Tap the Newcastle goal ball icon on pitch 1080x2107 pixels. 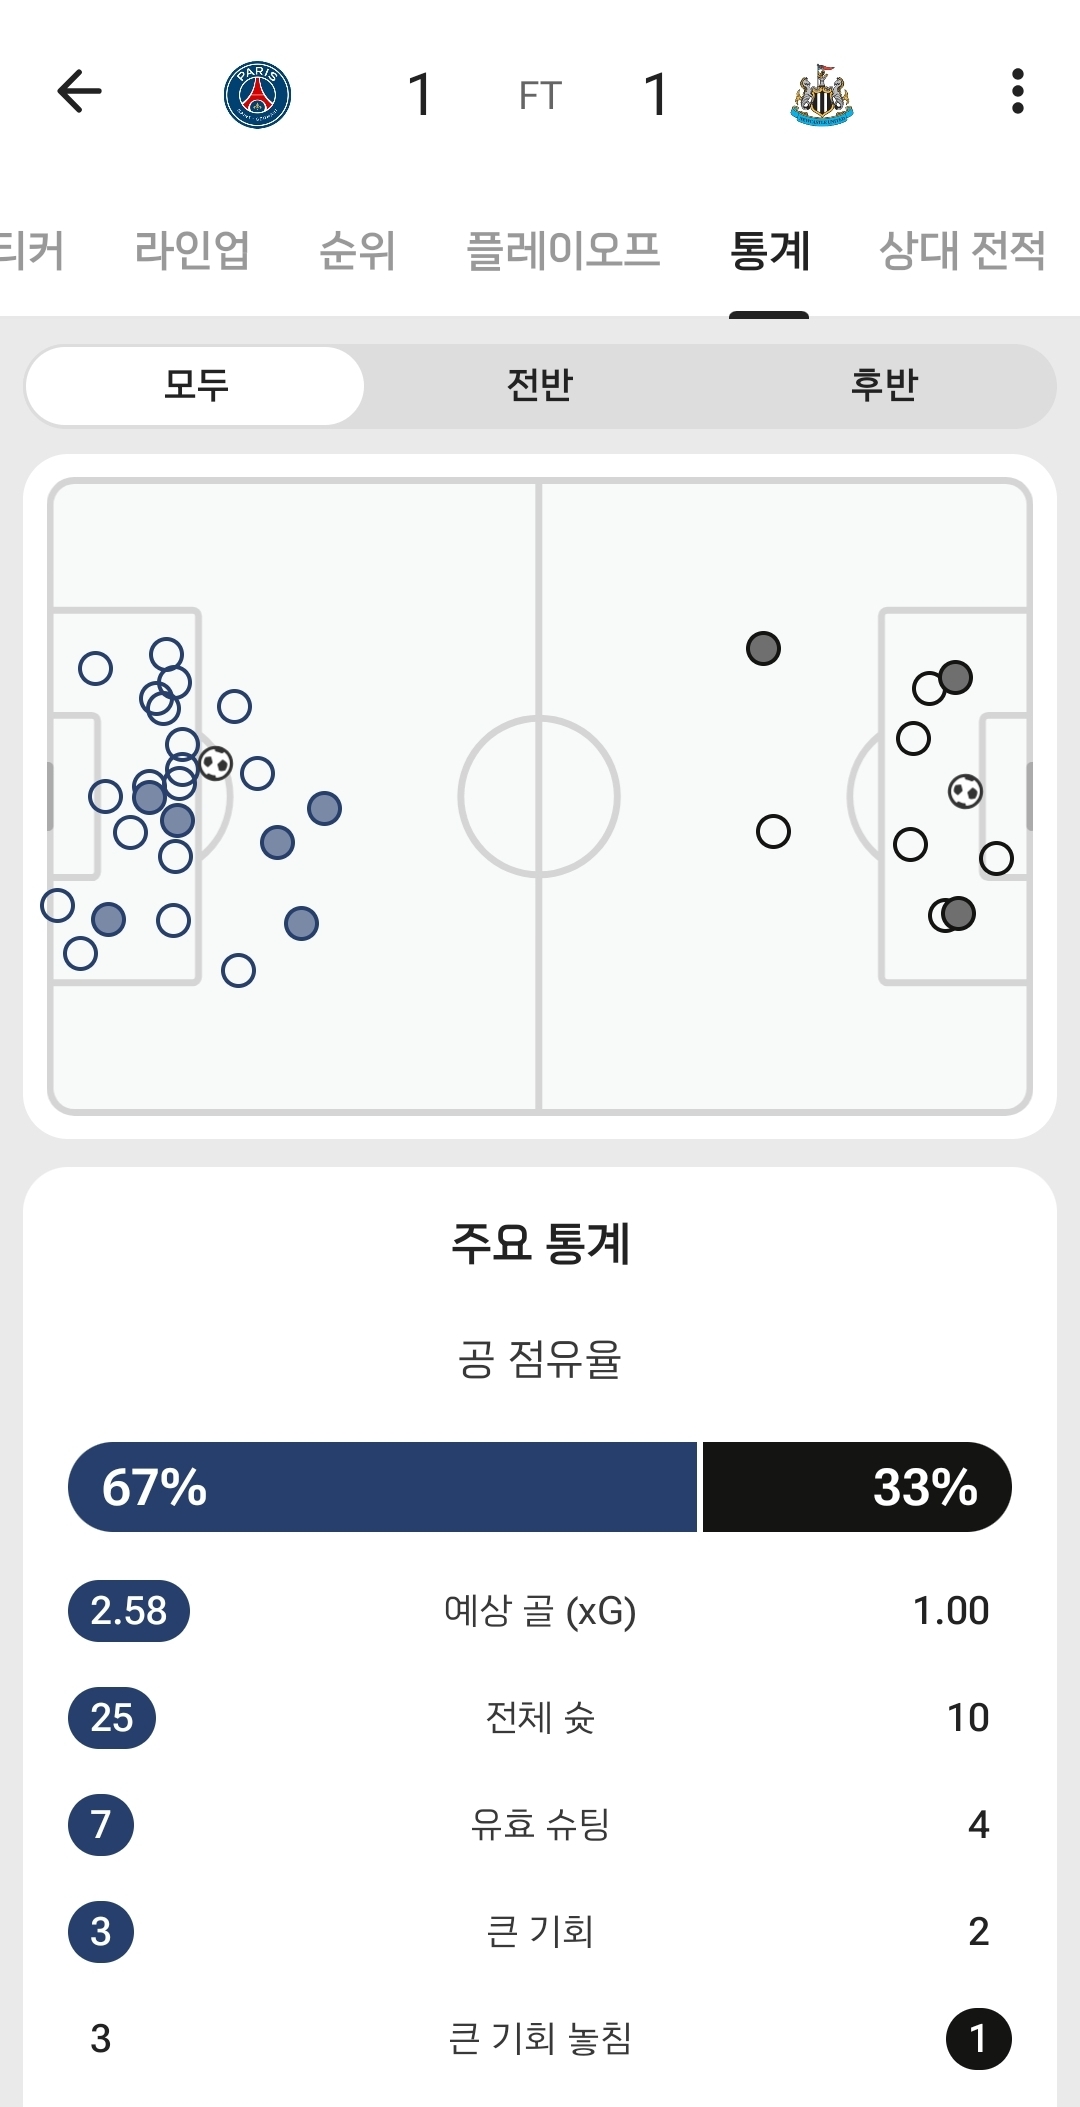click(965, 792)
